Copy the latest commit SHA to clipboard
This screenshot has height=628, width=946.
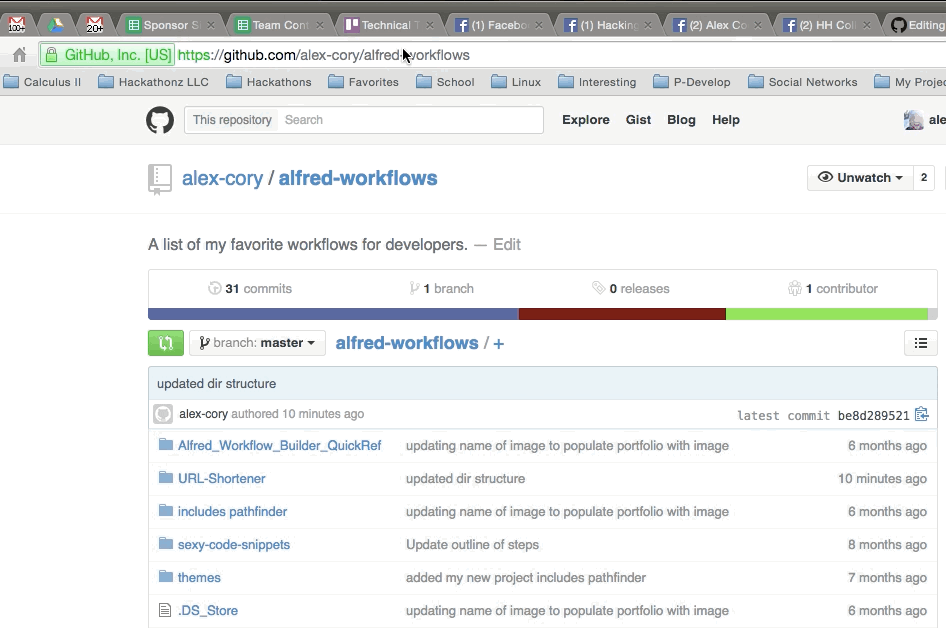[921, 414]
